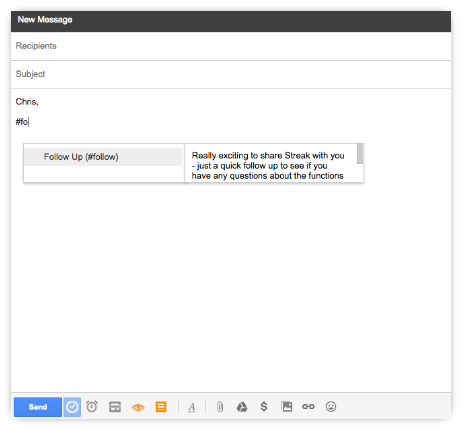This screenshot has height=437, width=463.
Task: Click the snippet preview scrollbar
Action: coord(360,154)
